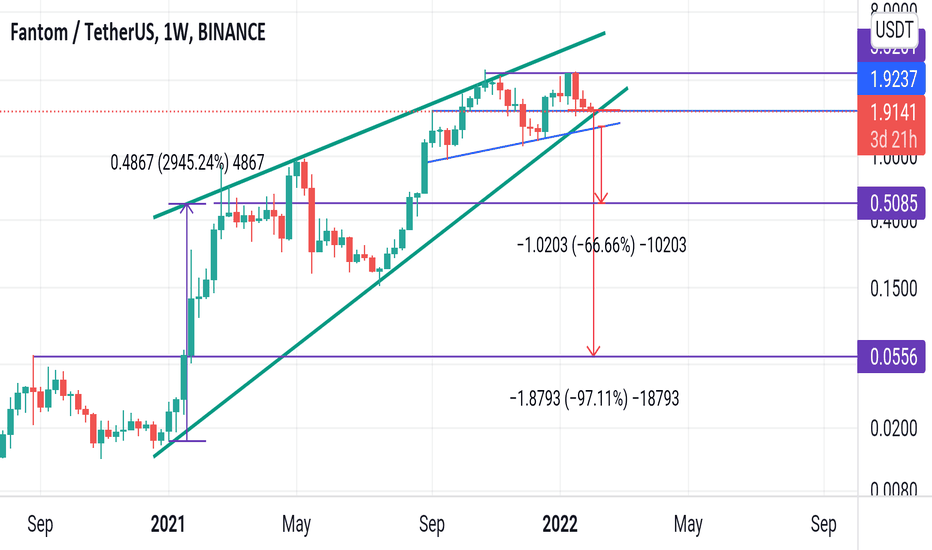Select the blue support trendline
This screenshot has height=550, width=932.
[524, 142]
